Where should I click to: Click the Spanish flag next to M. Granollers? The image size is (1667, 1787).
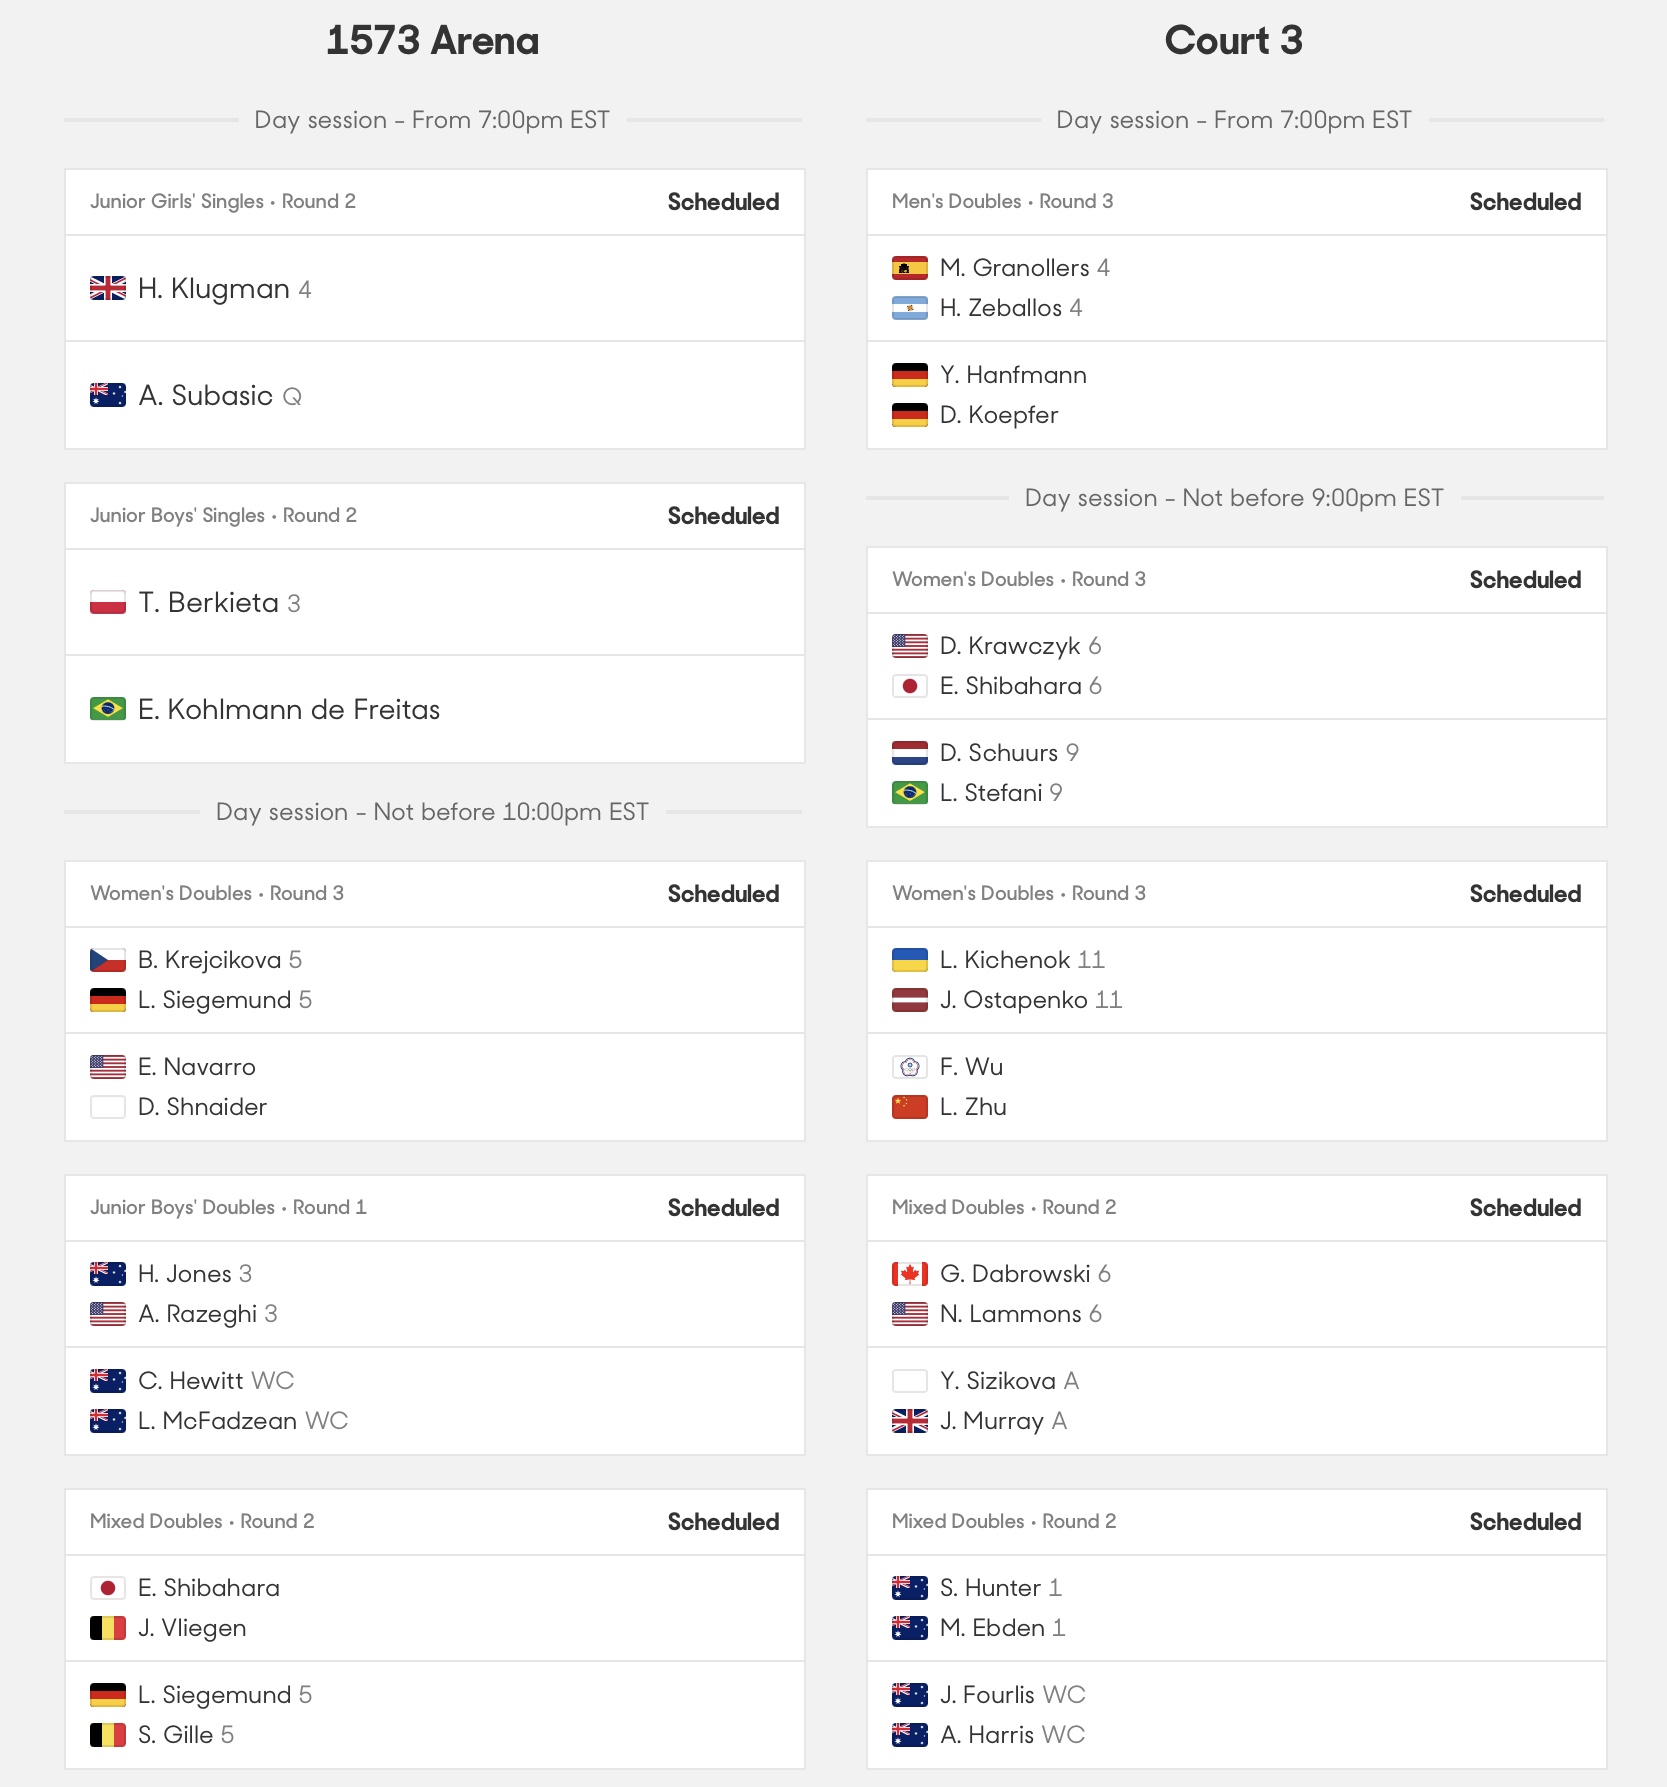point(910,268)
